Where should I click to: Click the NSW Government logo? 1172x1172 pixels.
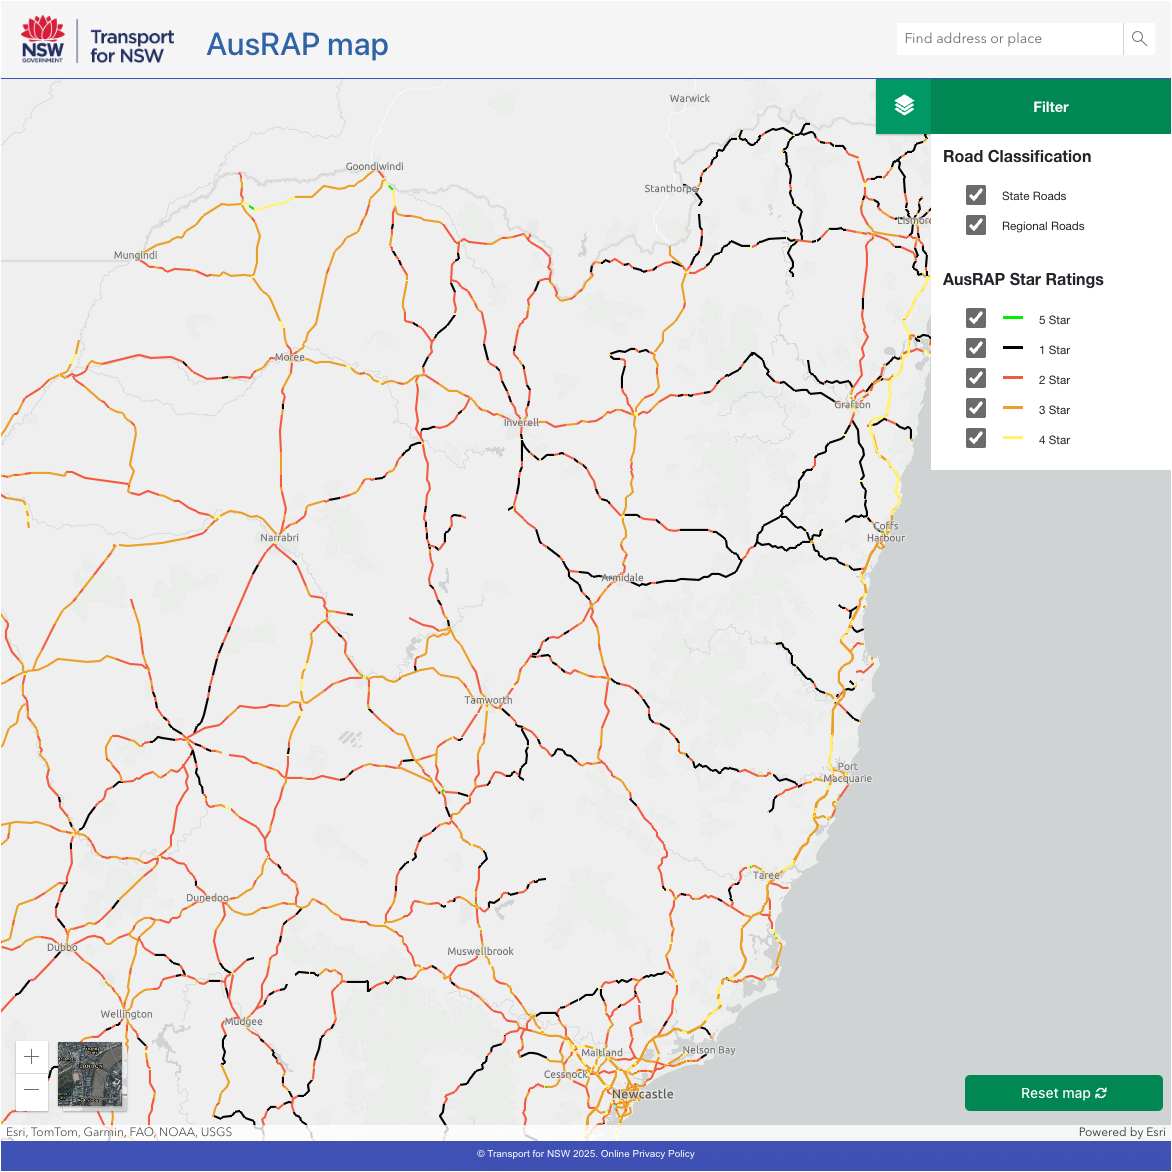click(42, 40)
